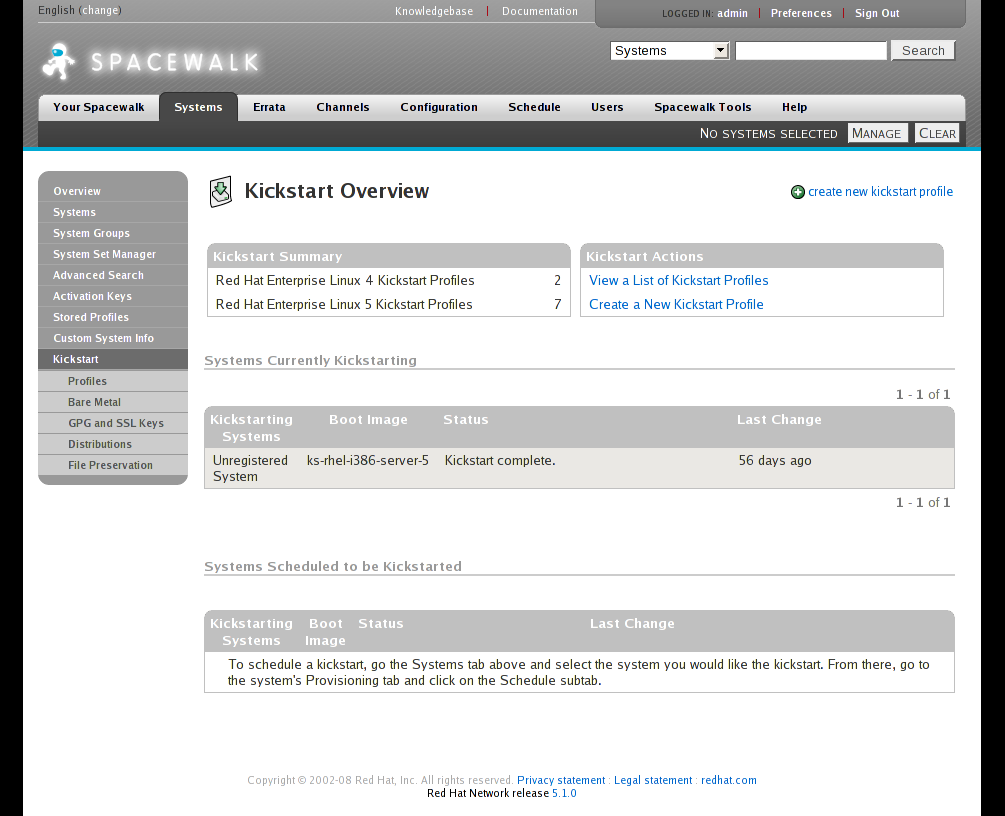Open the Spacewalk Tools tab
Image resolution: width=1005 pixels, height=816 pixels.
702,107
